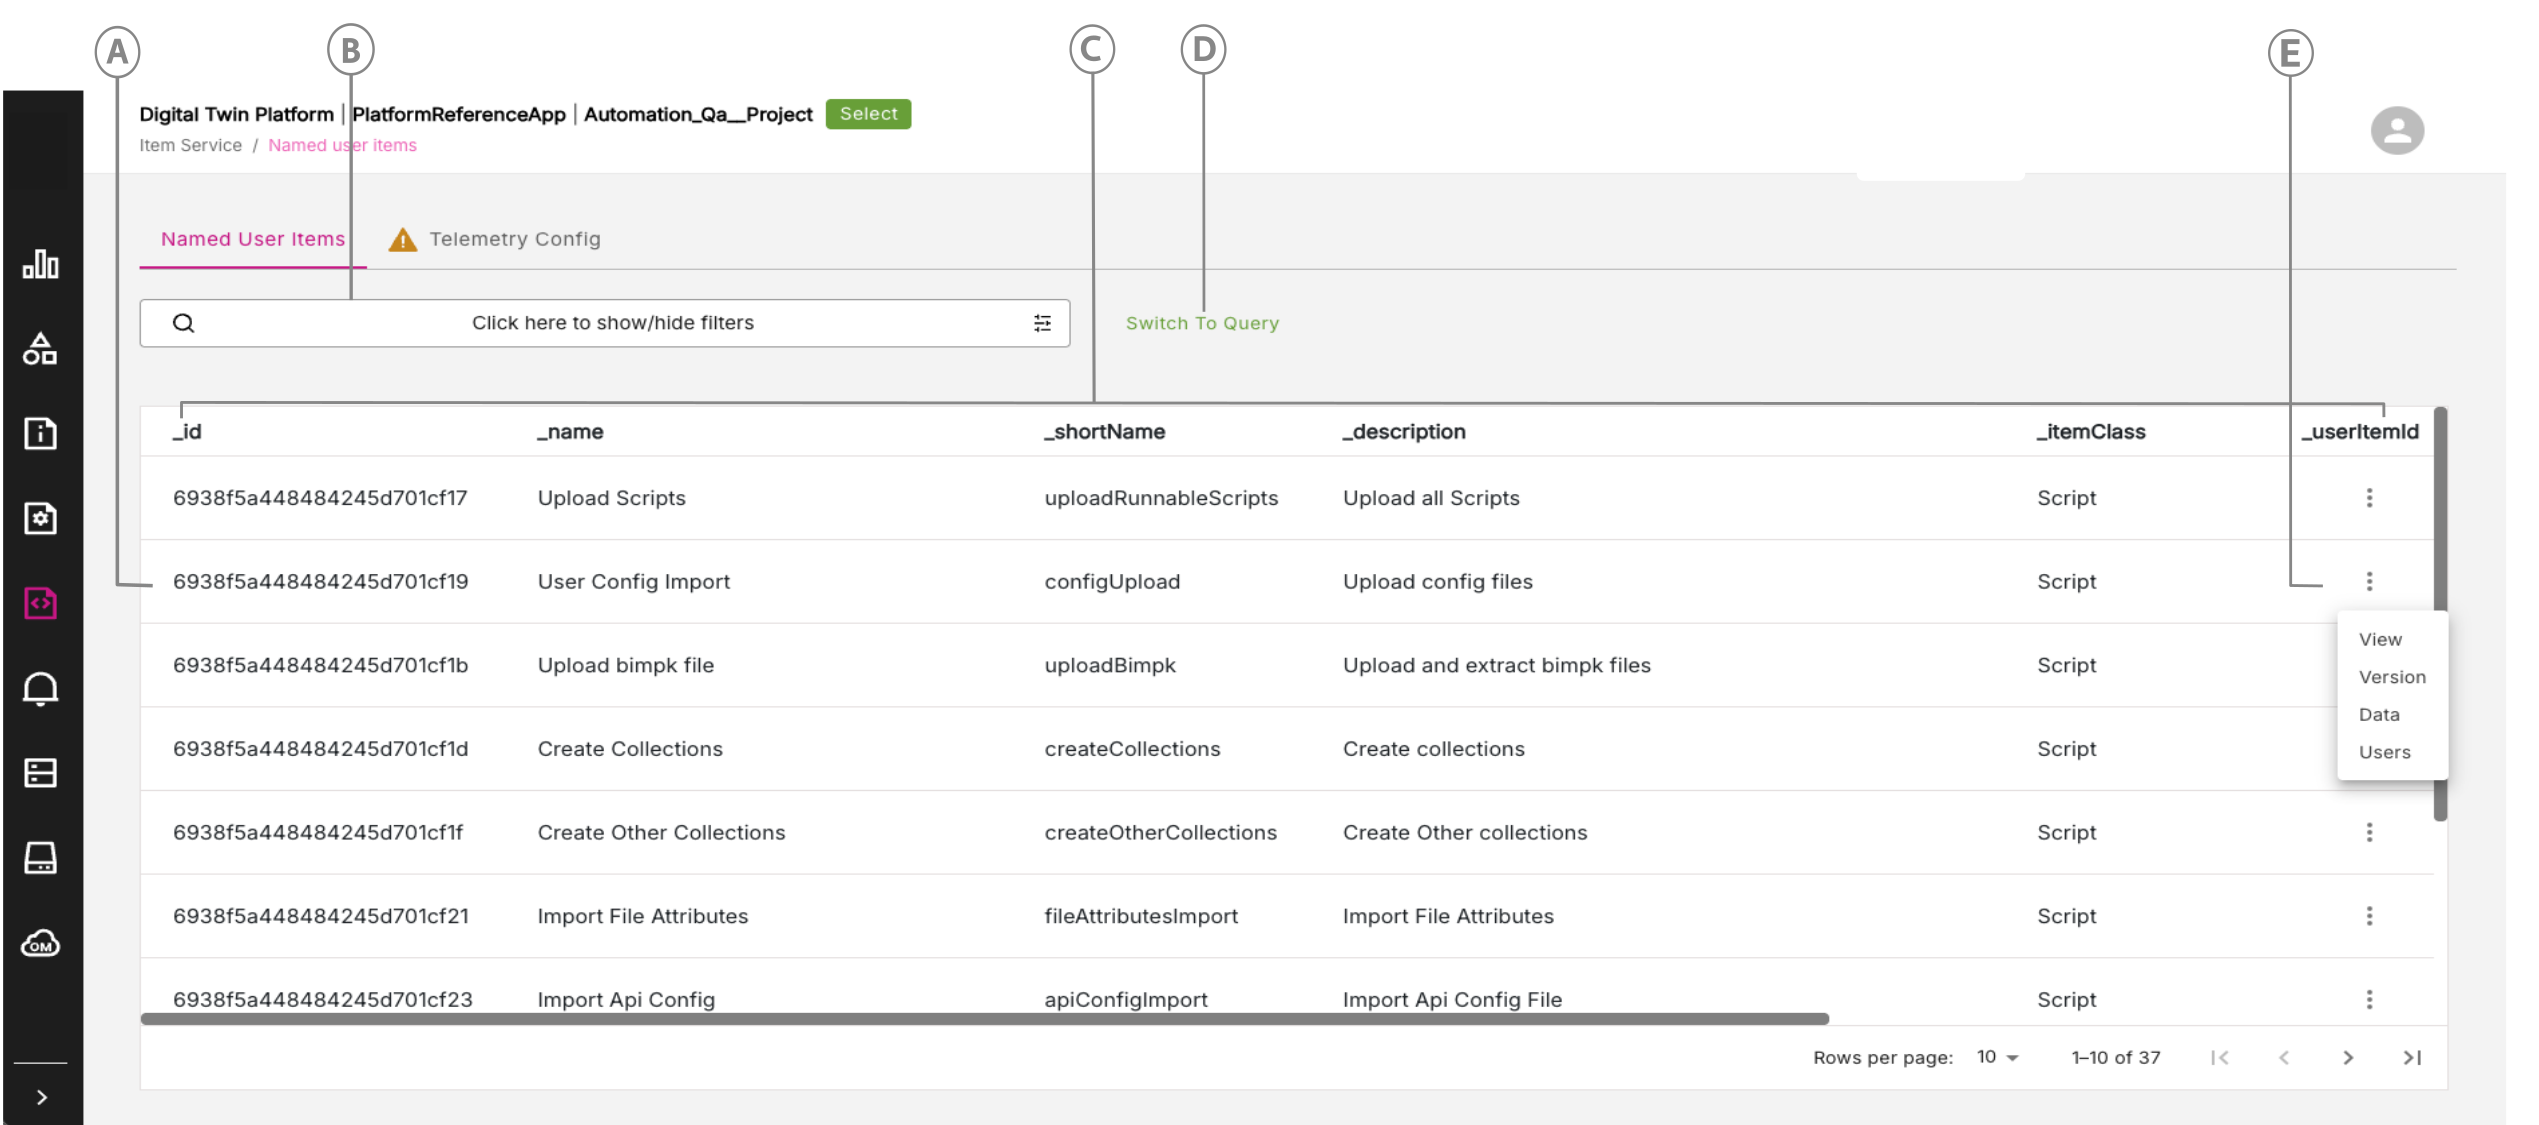The image size is (2539, 1125).
Task: Open the bar chart dashboard sidebar icon
Action: [x=40, y=264]
